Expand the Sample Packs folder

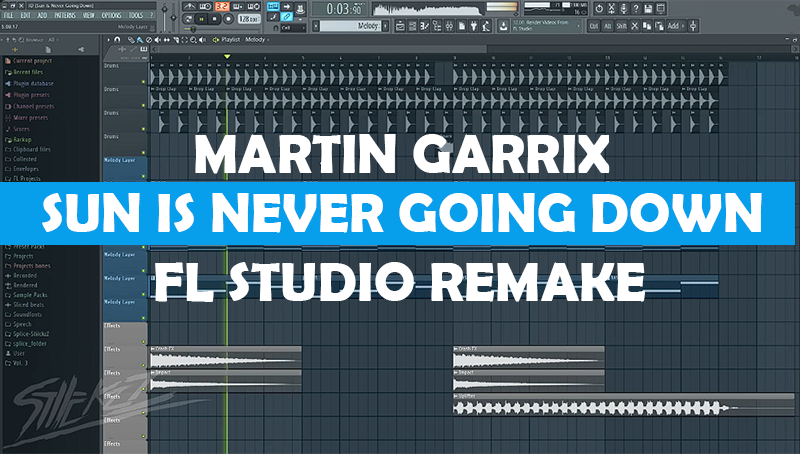pyautogui.click(x=26, y=295)
